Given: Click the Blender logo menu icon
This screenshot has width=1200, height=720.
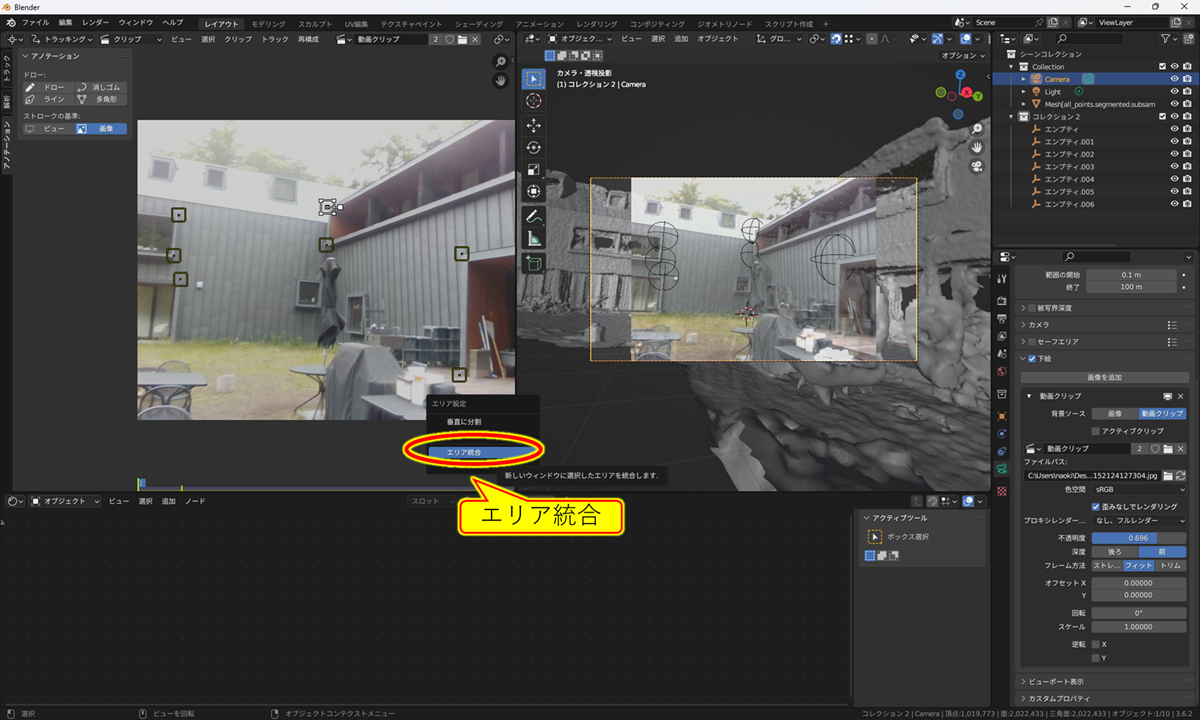Looking at the screenshot, I should point(11,22).
